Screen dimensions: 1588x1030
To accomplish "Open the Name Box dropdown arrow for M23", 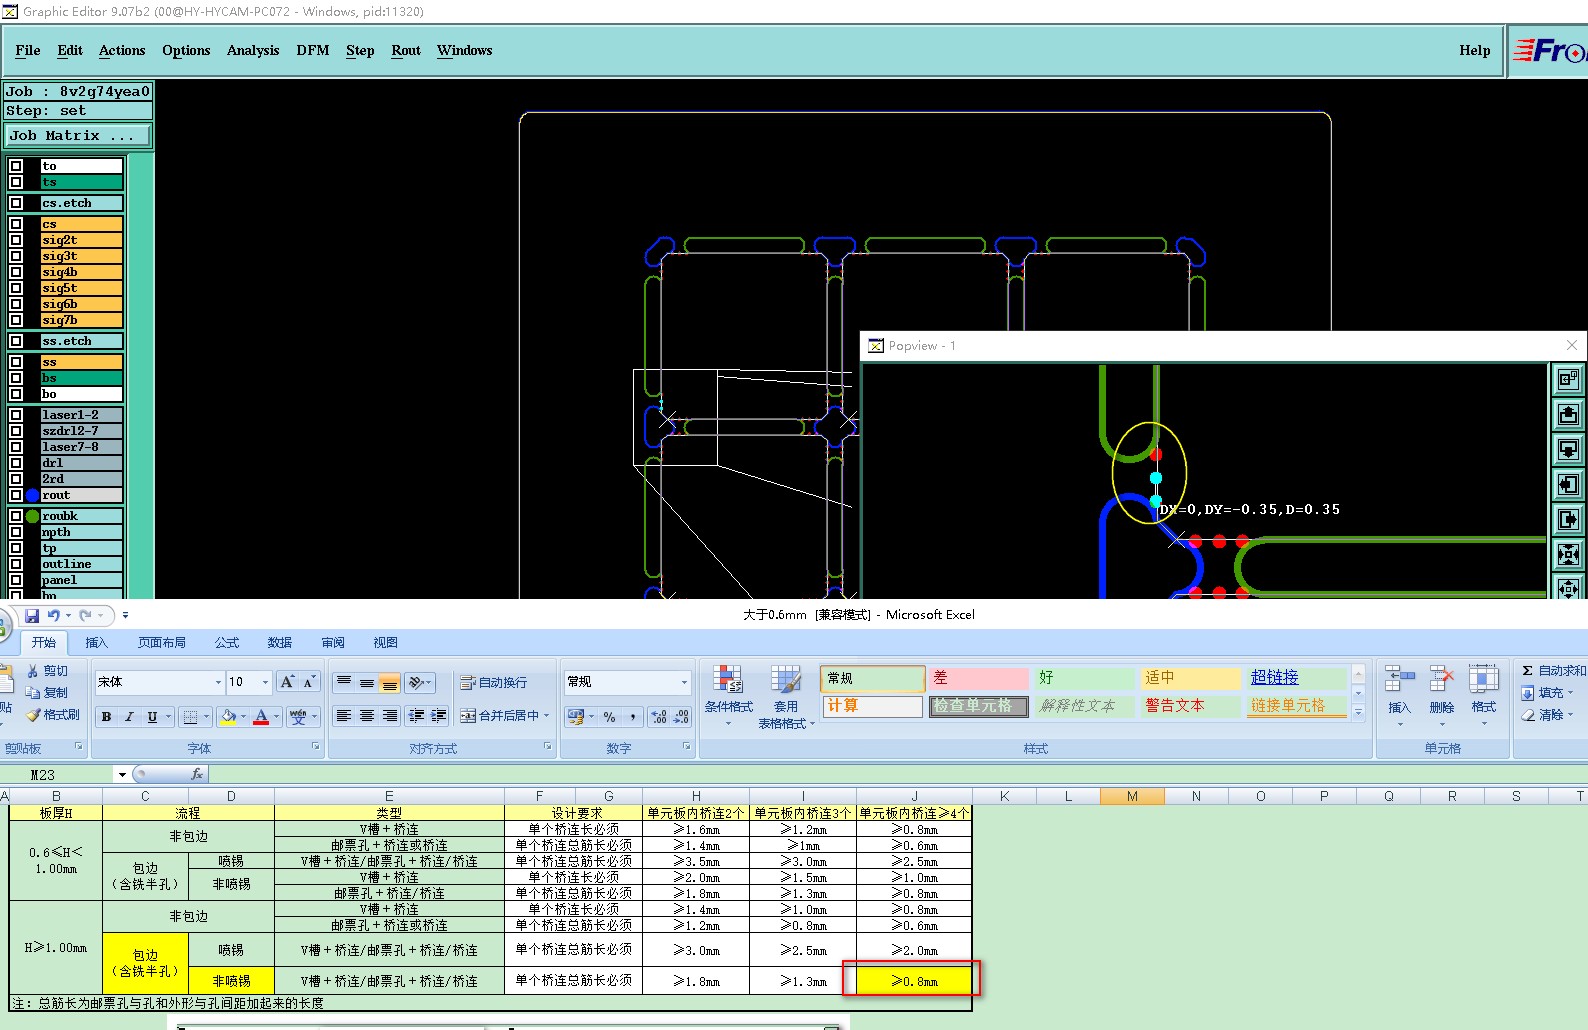I will (x=122, y=774).
